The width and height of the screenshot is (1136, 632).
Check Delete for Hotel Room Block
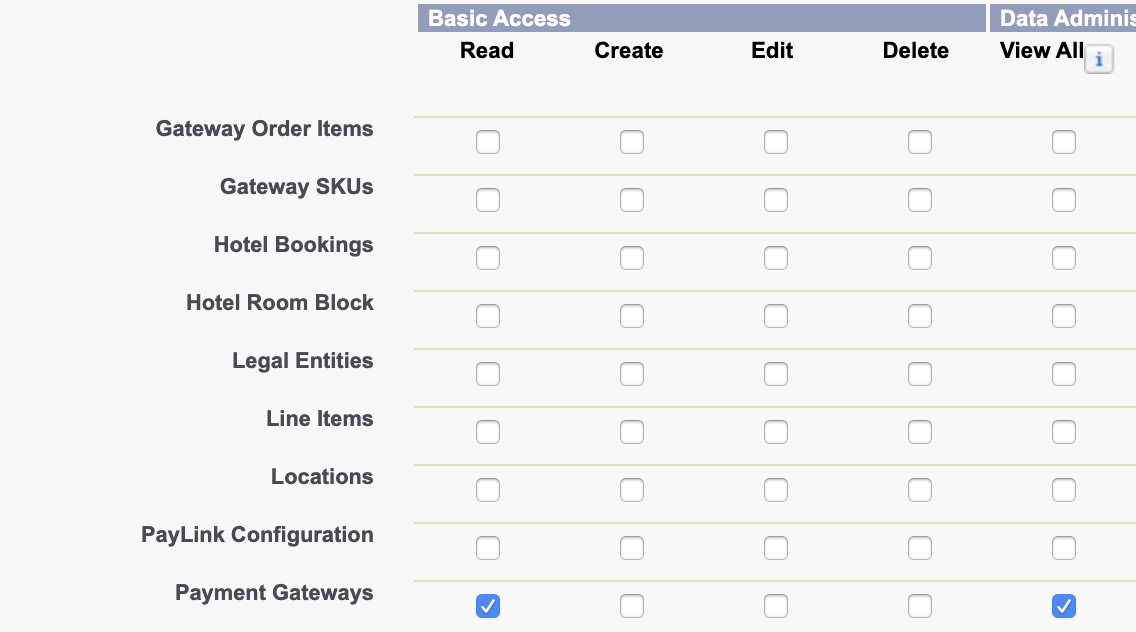[920, 316]
